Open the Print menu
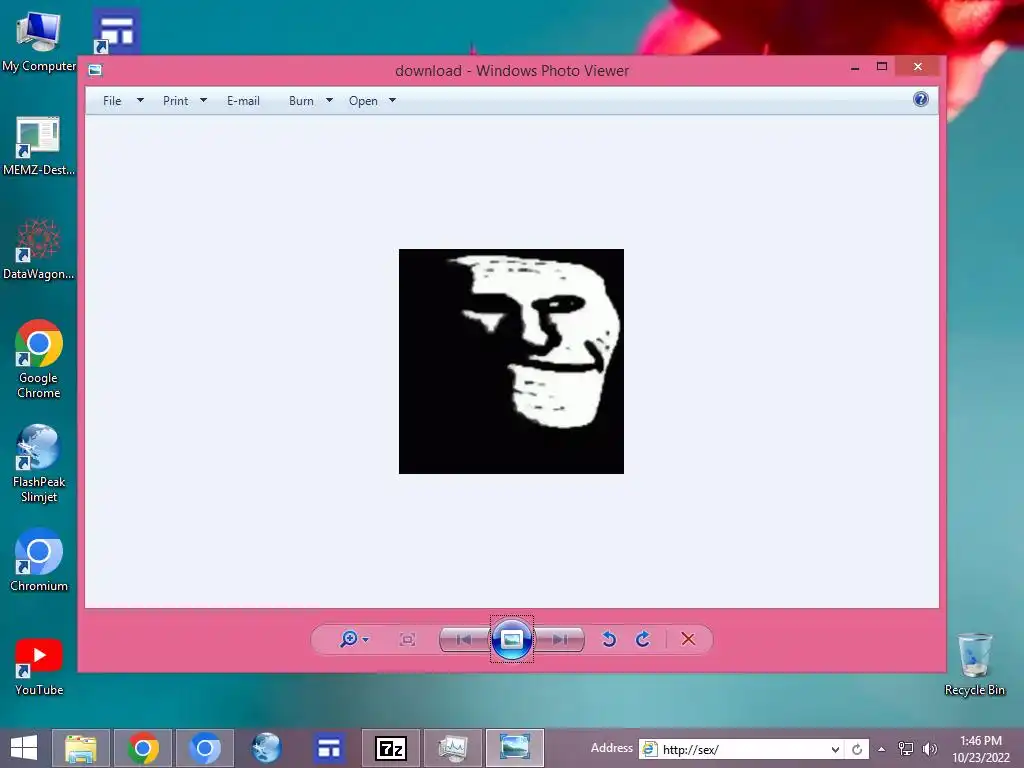 [176, 101]
